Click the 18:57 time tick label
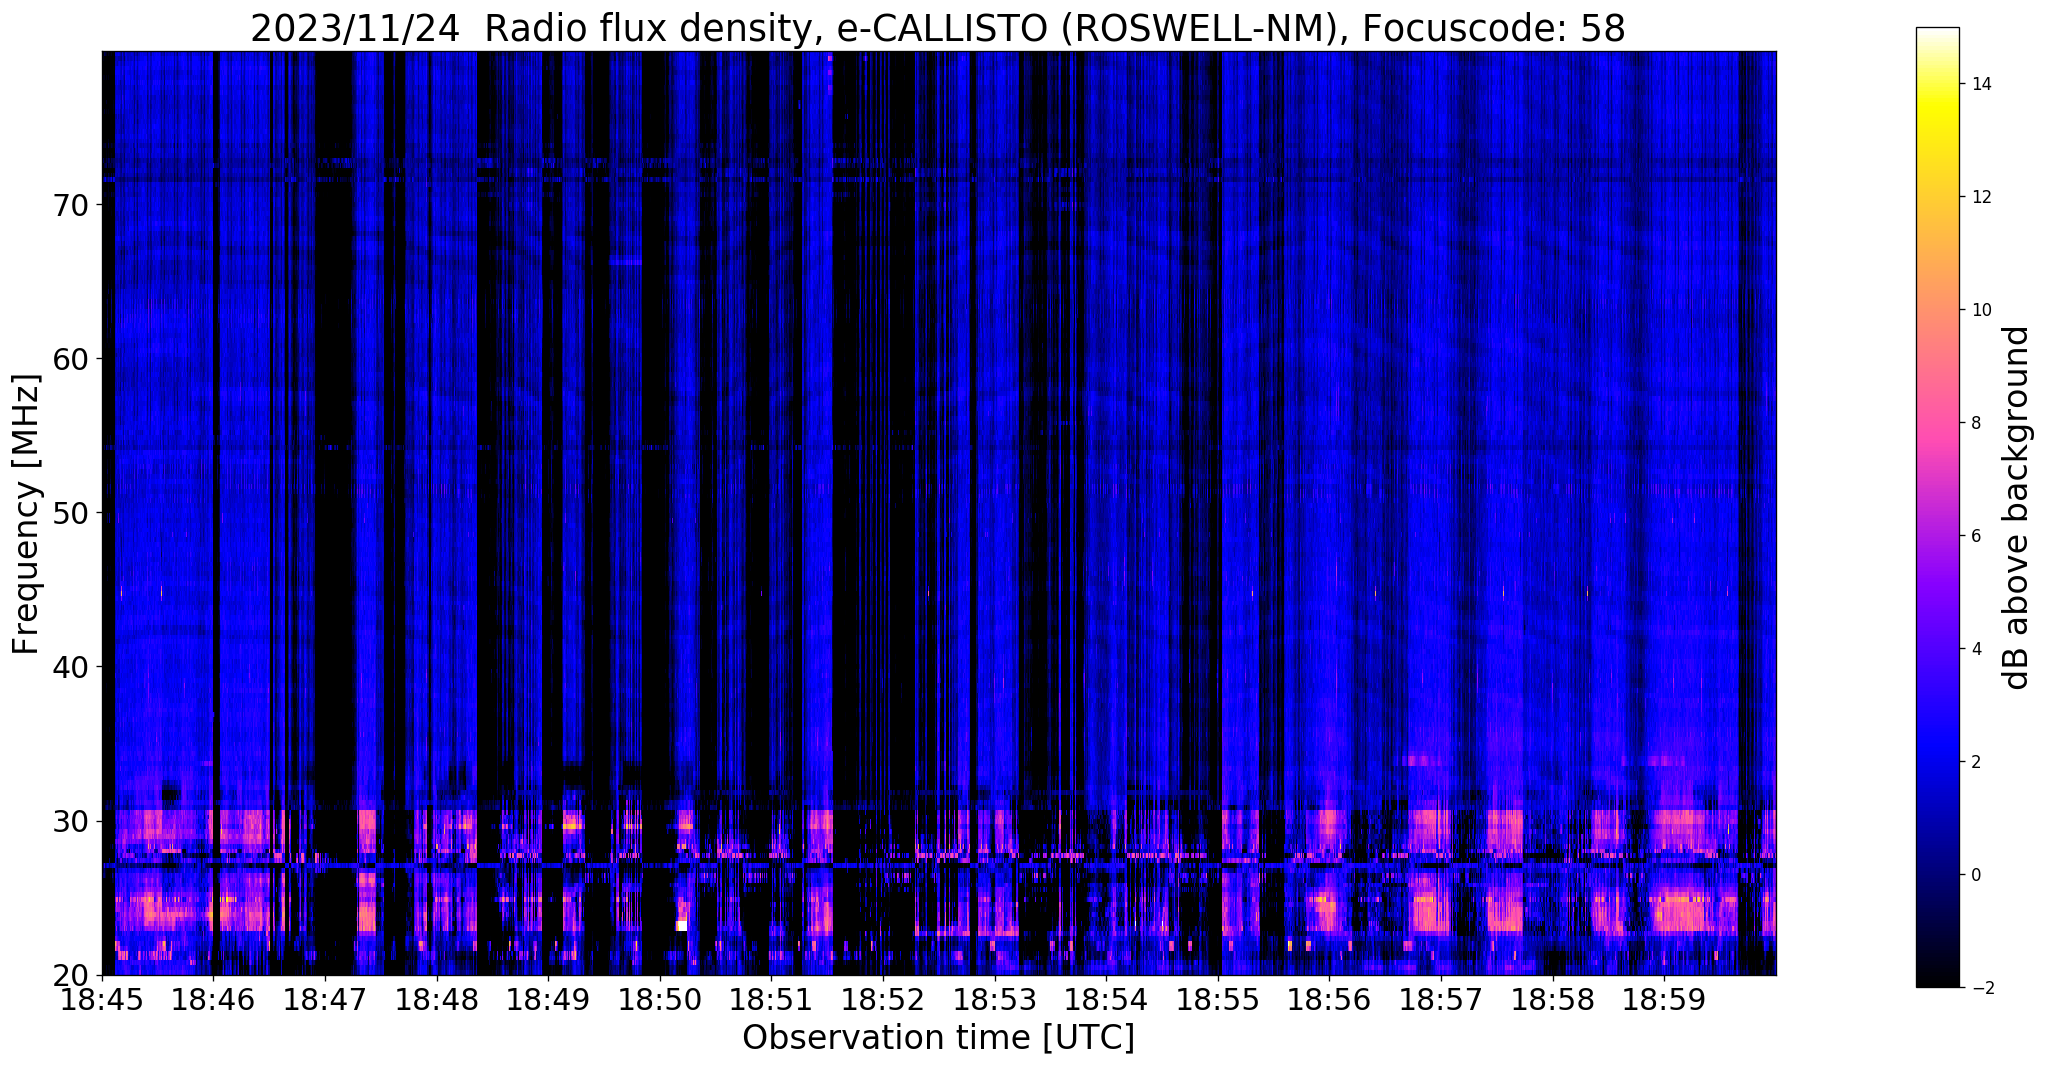The width and height of the screenshot is (2047, 1067). click(1441, 1000)
